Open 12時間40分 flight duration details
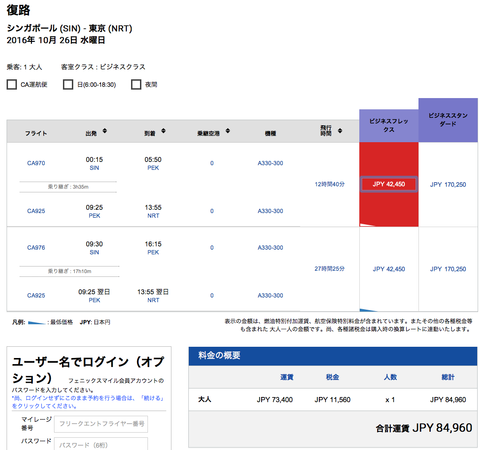 [329, 184]
